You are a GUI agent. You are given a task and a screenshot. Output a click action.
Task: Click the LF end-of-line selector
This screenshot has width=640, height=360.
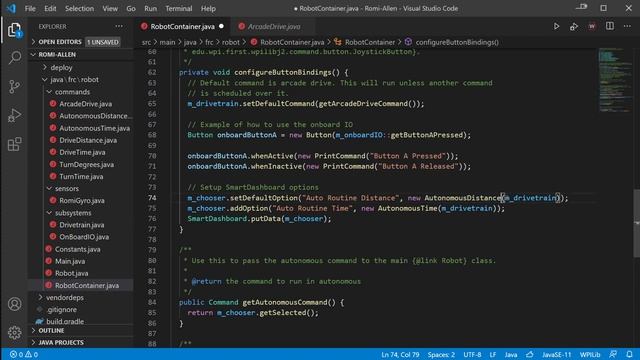point(493,354)
